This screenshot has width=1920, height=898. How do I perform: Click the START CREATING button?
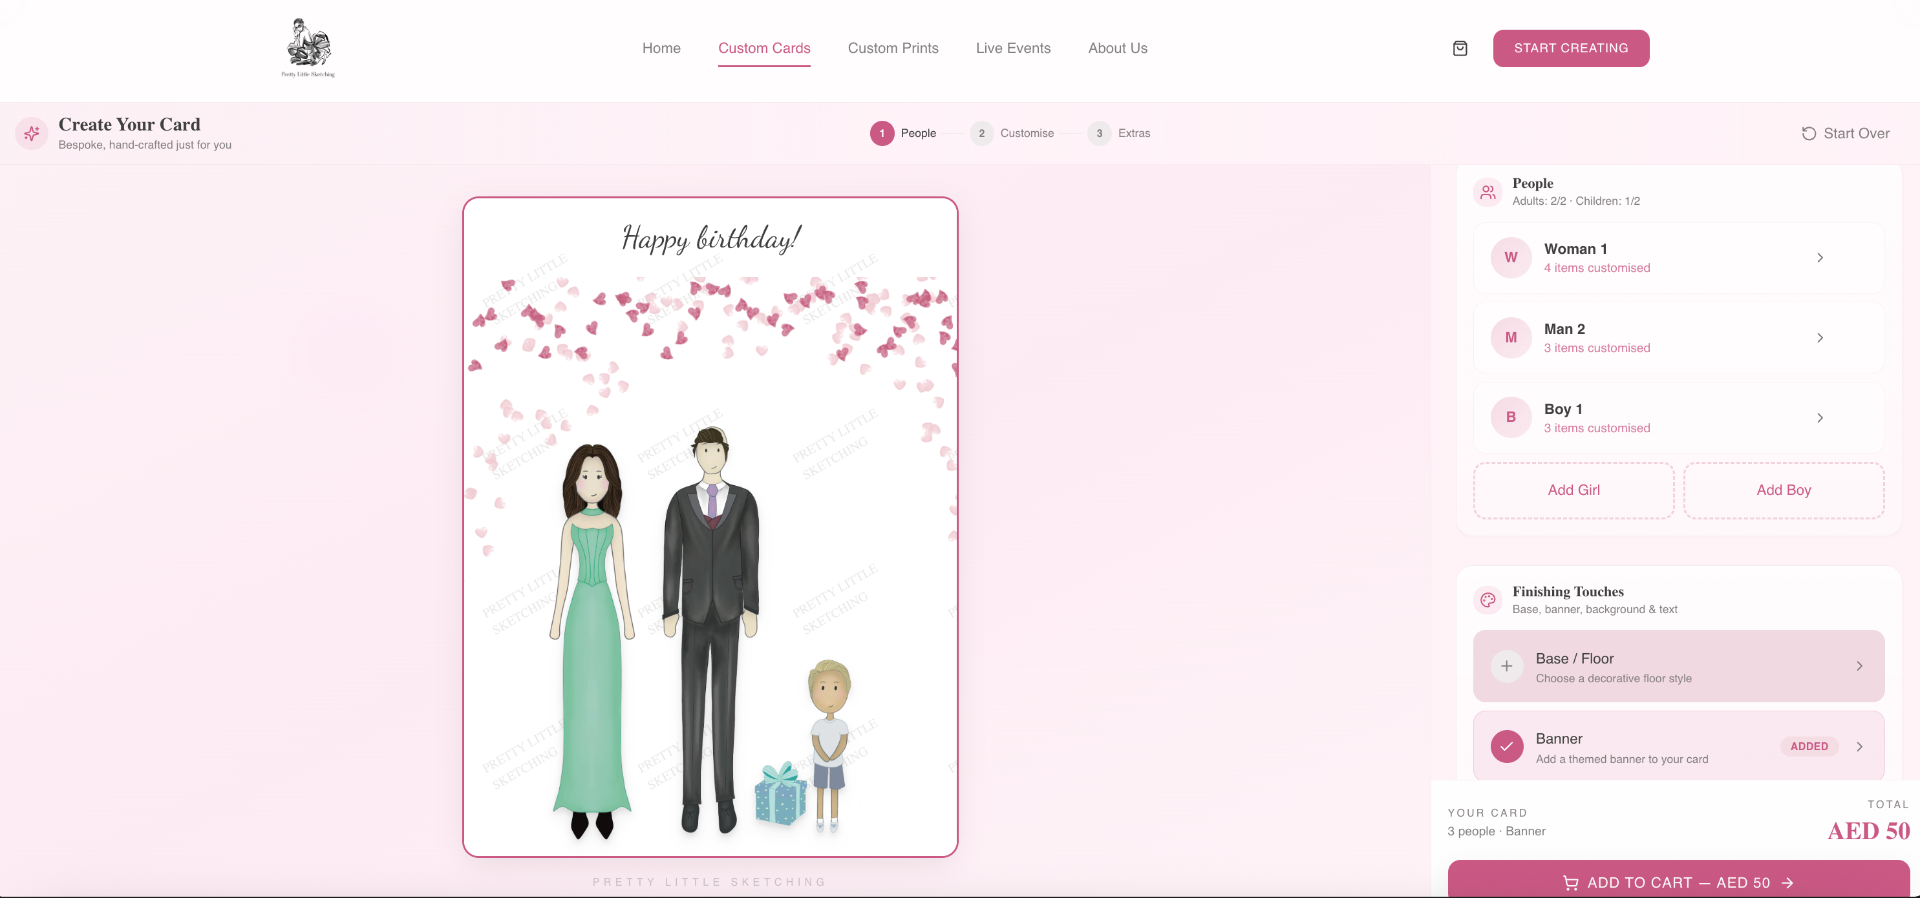point(1571,48)
